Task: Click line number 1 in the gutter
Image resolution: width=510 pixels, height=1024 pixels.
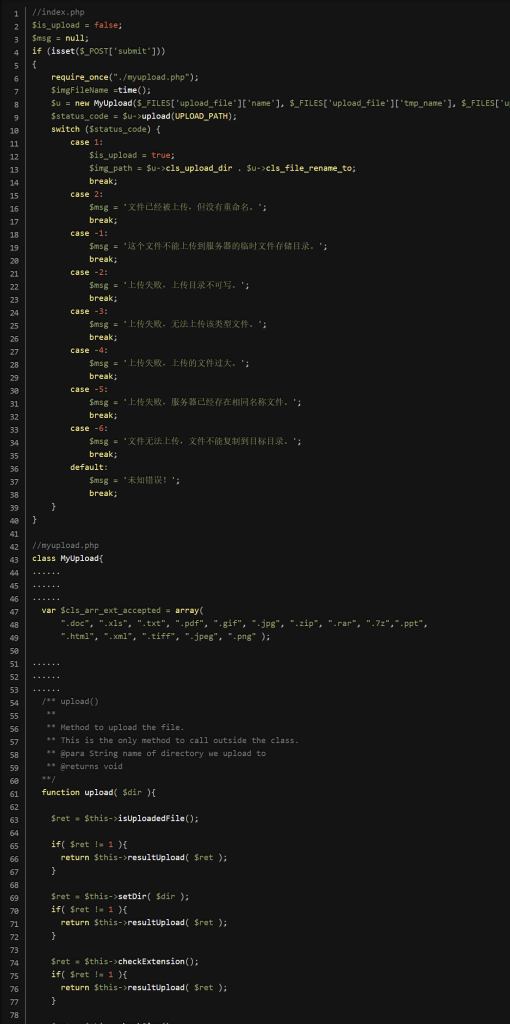Action: point(16,12)
